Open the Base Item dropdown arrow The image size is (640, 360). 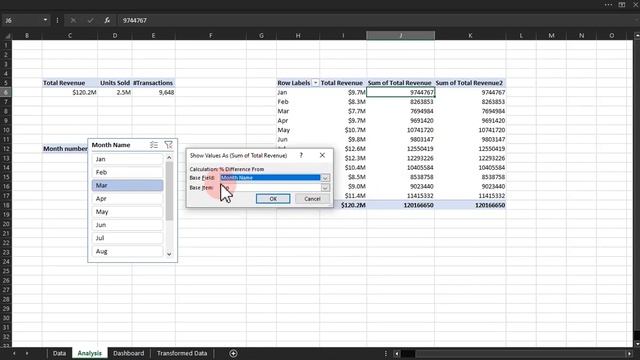[325, 188]
